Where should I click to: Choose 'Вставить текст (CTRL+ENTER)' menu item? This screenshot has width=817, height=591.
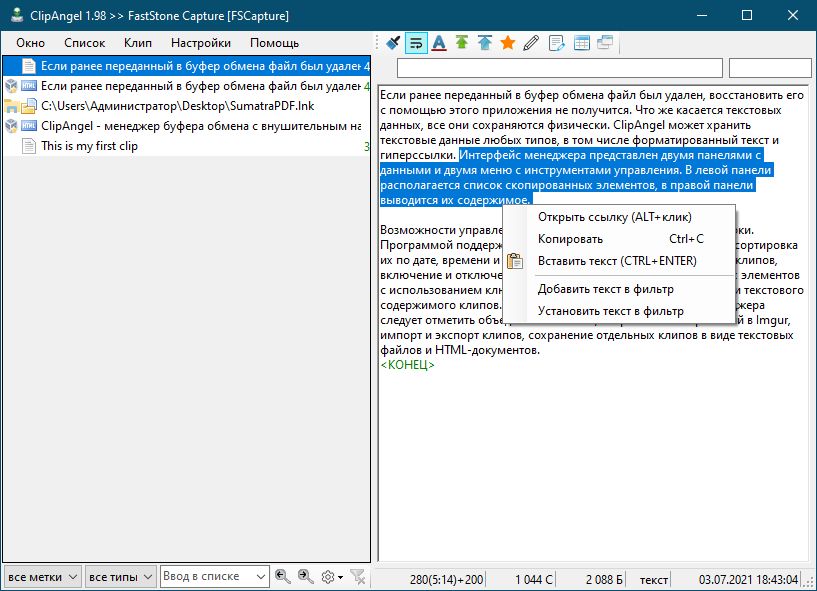click(619, 261)
